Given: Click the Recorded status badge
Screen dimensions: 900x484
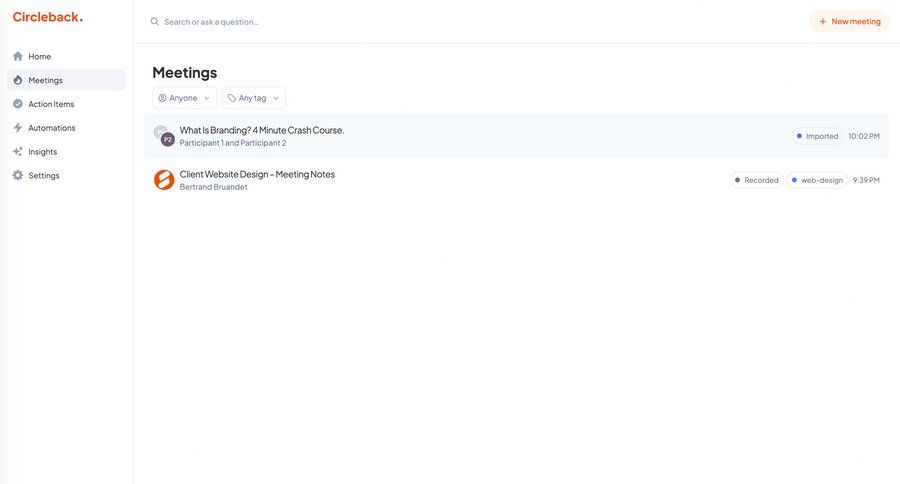Looking at the screenshot, I should coord(756,180).
